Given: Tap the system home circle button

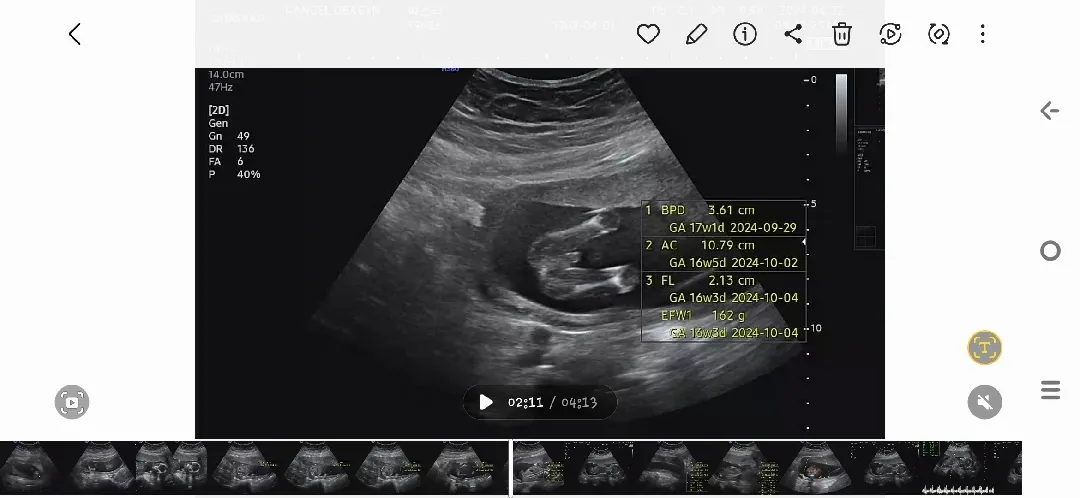Looking at the screenshot, I should pyautogui.click(x=1050, y=251).
